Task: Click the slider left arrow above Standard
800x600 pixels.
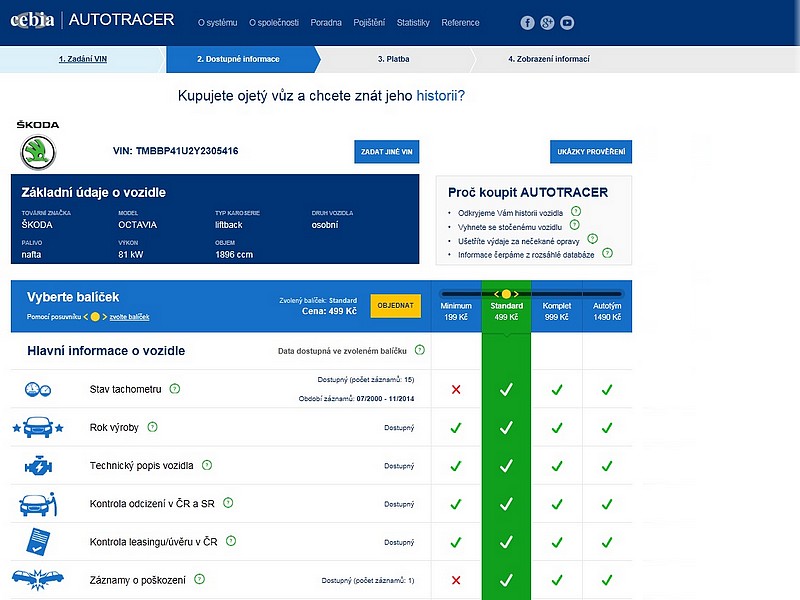Action: point(496,294)
